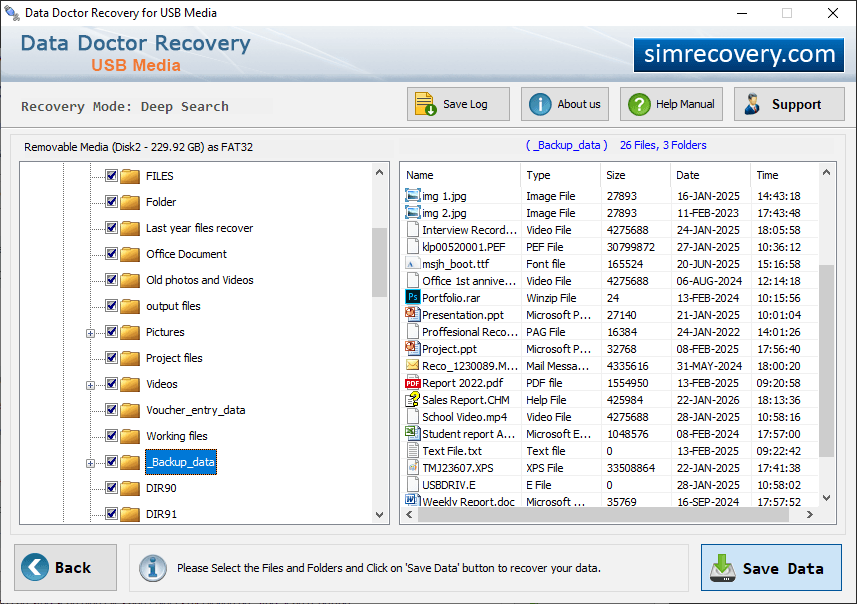Sort by the Size column header
857x604 pixels.
(635, 175)
